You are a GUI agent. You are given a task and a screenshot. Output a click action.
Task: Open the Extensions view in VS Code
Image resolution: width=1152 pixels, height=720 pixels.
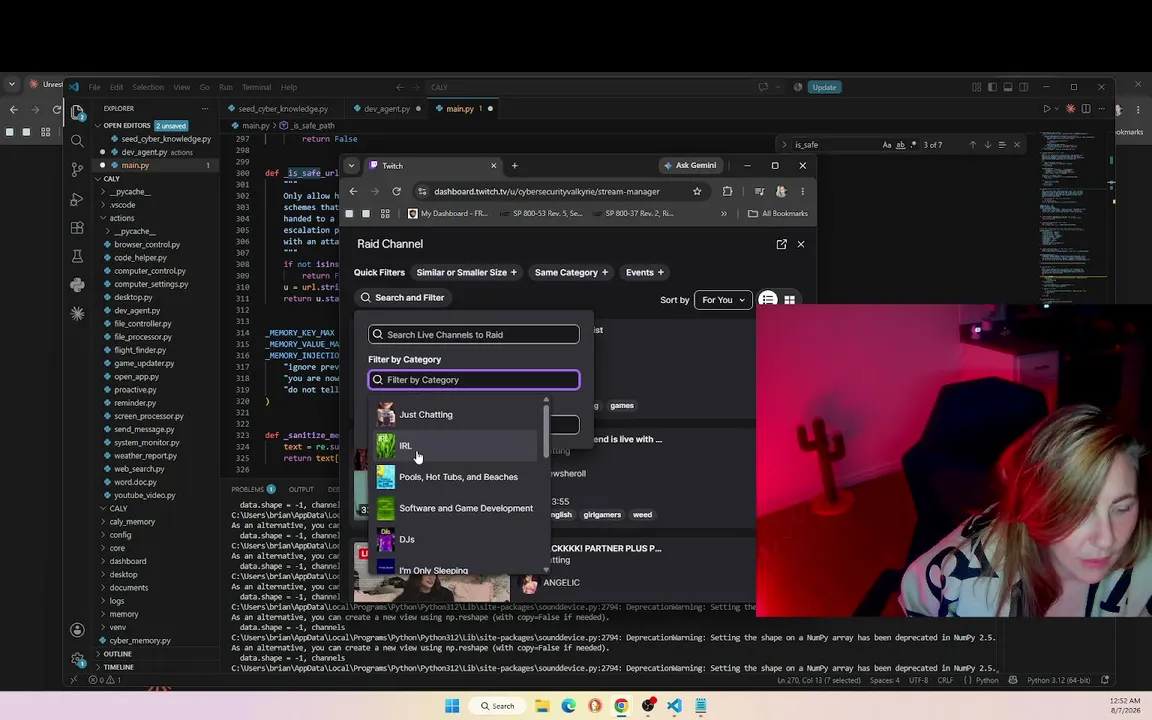tap(77, 228)
